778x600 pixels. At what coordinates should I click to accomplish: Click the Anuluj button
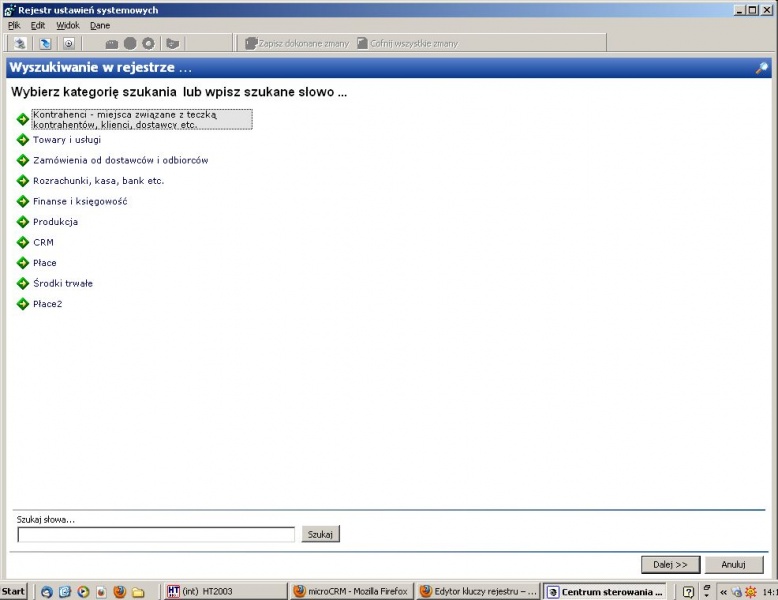(x=733, y=564)
